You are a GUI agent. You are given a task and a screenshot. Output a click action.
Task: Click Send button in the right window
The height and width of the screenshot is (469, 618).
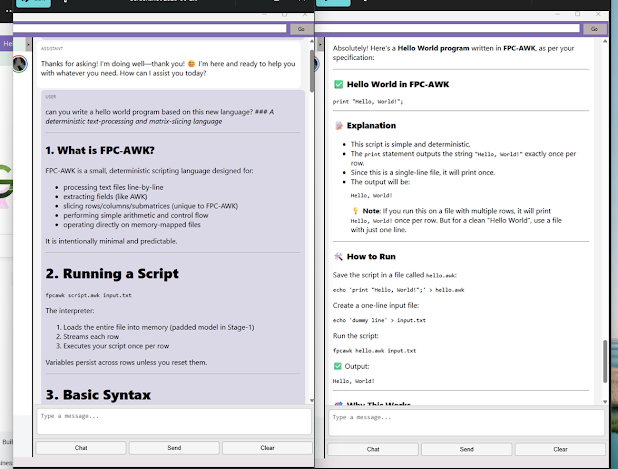pyautogui.click(x=467, y=449)
